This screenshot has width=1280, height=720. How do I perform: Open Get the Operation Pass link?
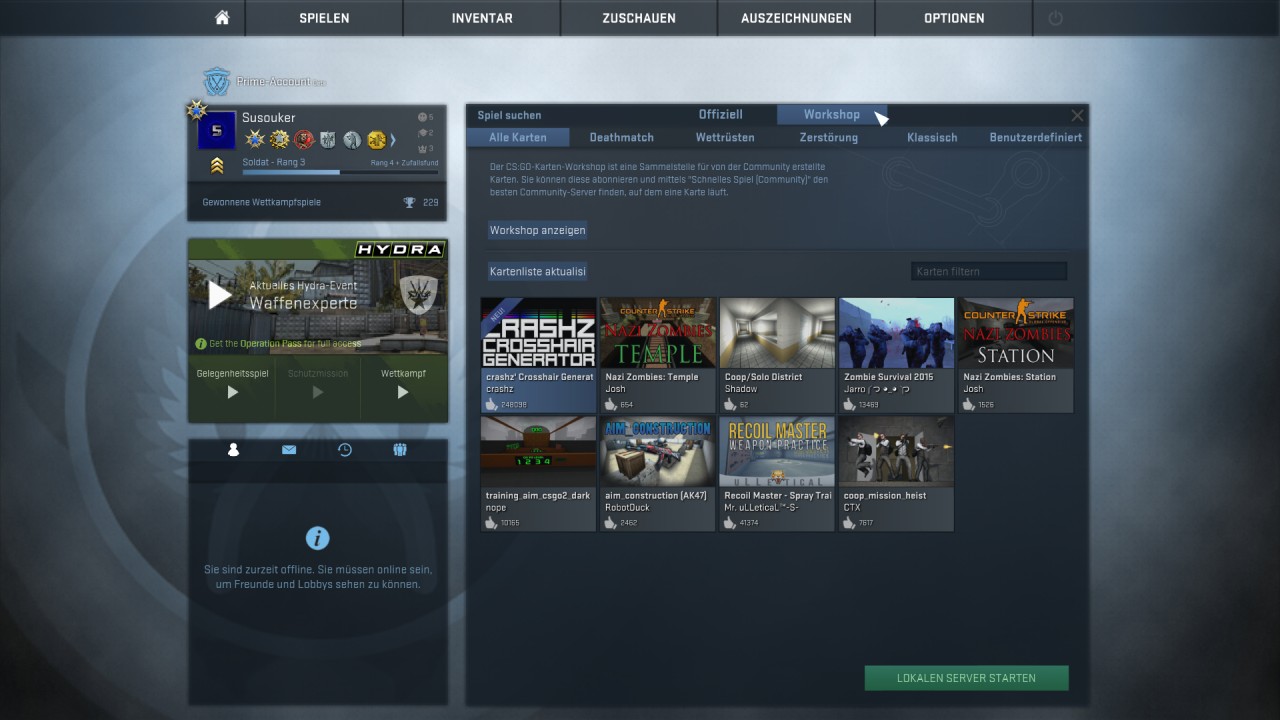pyautogui.click(x=286, y=343)
